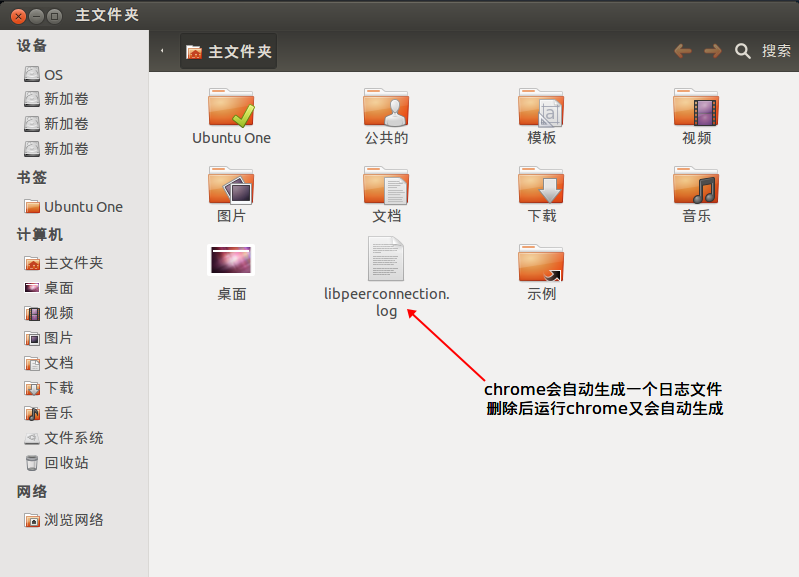
Task: Open the Ubuntu One folder icon
Action: (x=231, y=108)
